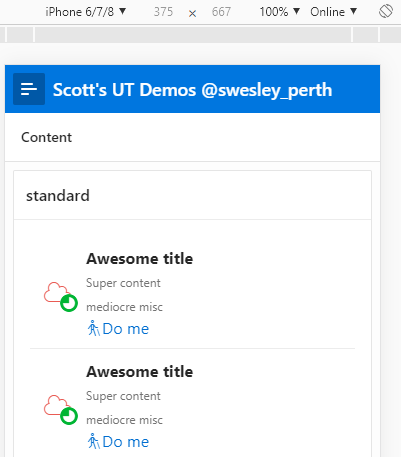Click the green clock badge on first item

point(69,303)
